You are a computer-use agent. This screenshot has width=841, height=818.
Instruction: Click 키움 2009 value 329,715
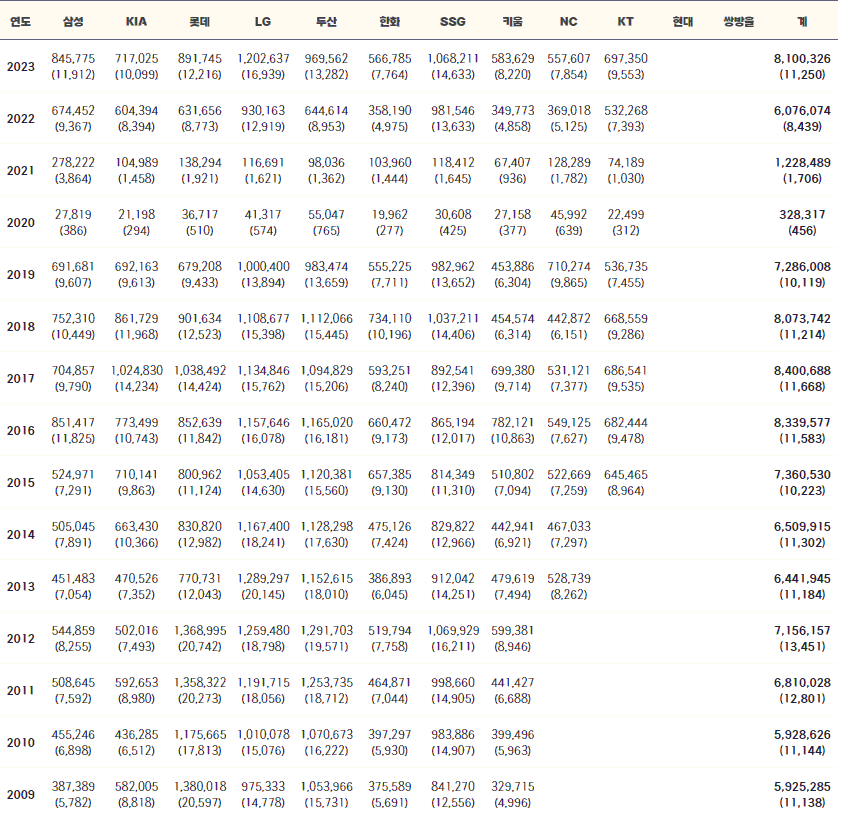click(513, 787)
